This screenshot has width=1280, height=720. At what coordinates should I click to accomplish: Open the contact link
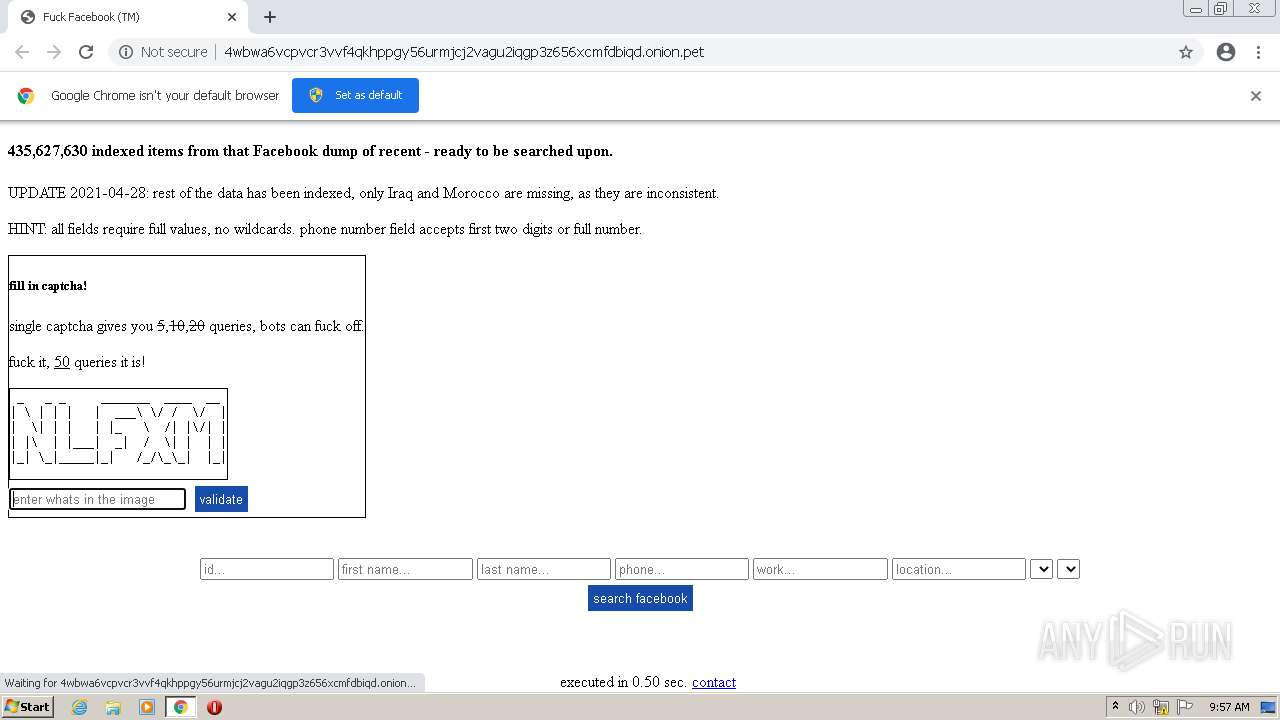[x=714, y=682]
